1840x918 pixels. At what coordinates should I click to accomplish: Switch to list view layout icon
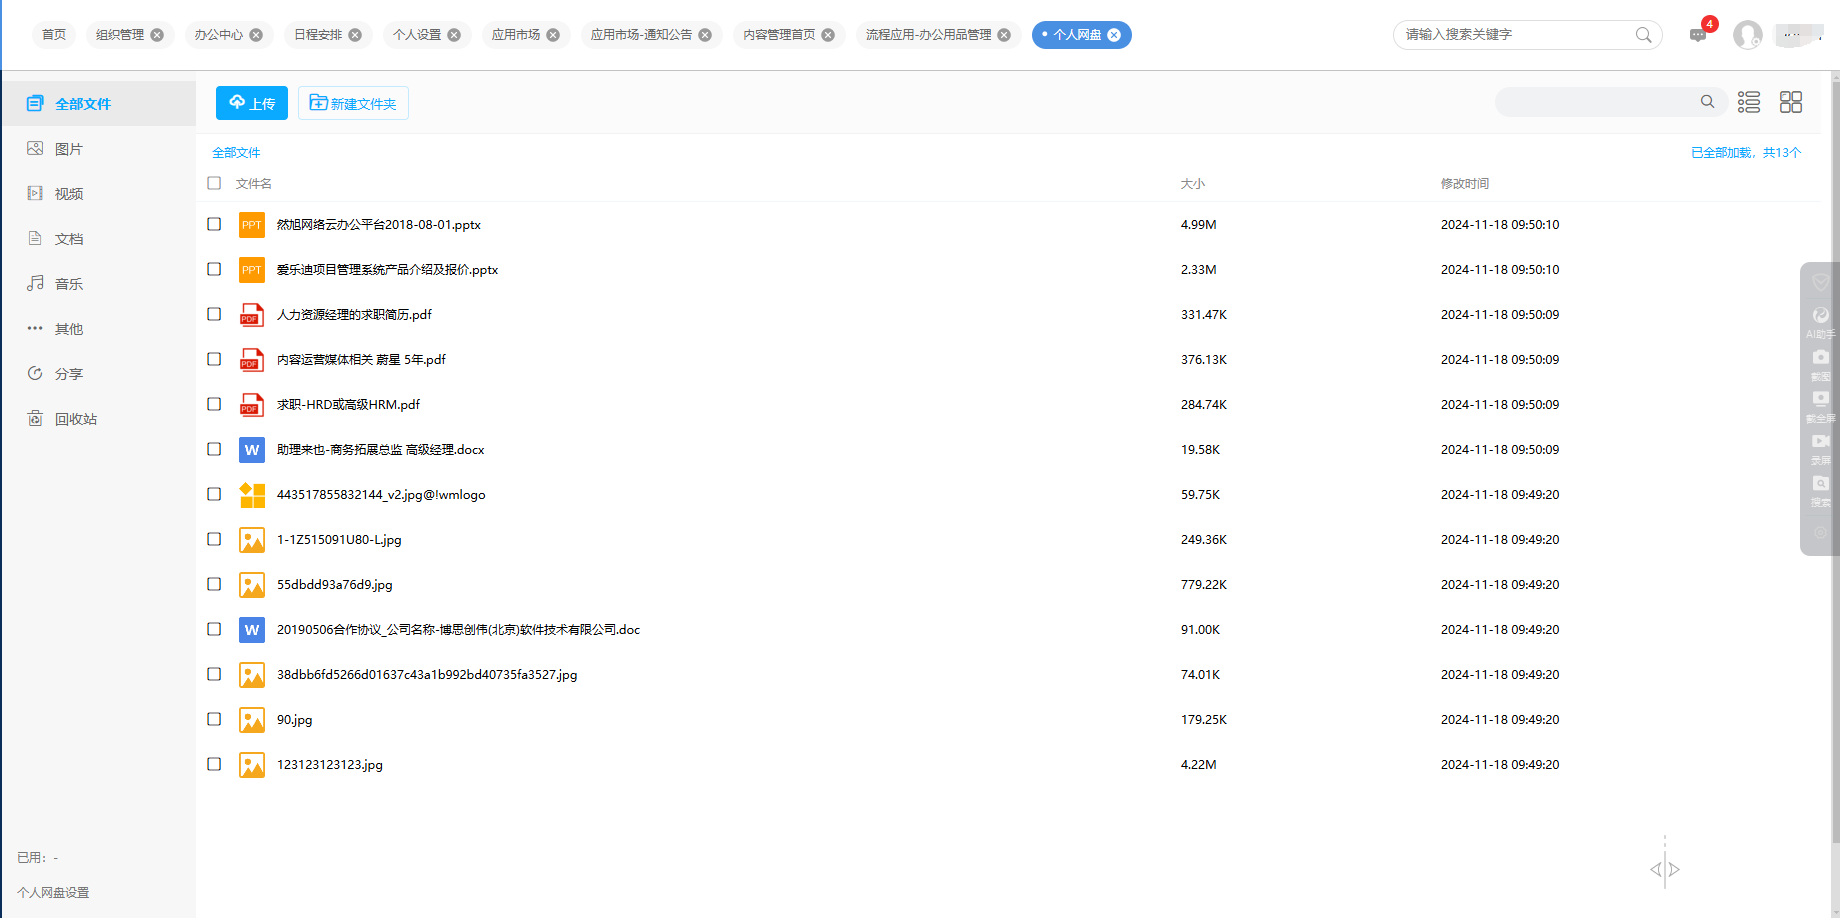coord(1749,102)
